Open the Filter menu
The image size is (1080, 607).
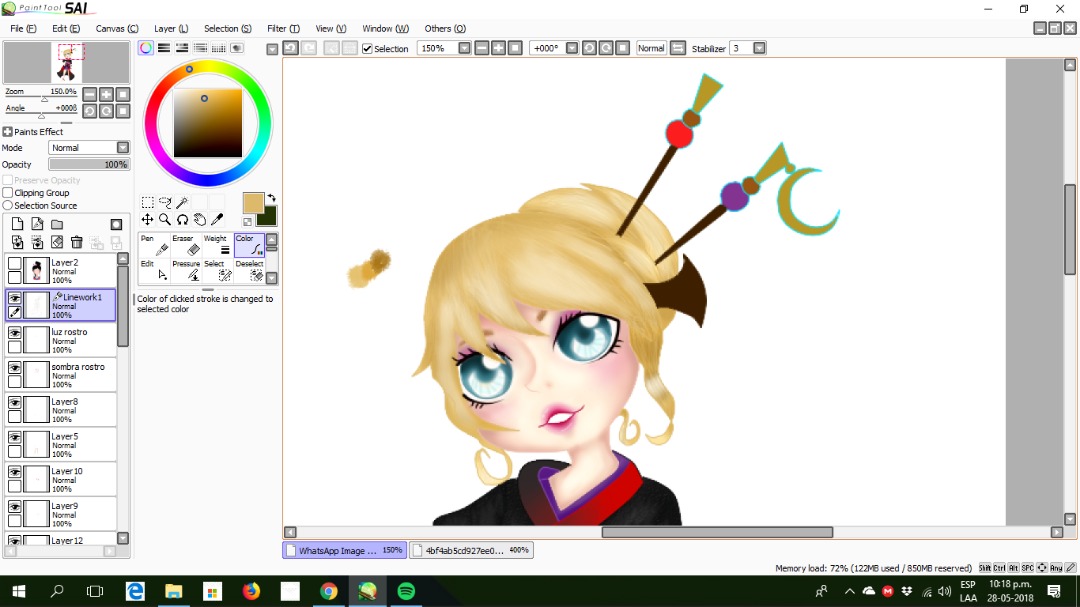tap(283, 28)
